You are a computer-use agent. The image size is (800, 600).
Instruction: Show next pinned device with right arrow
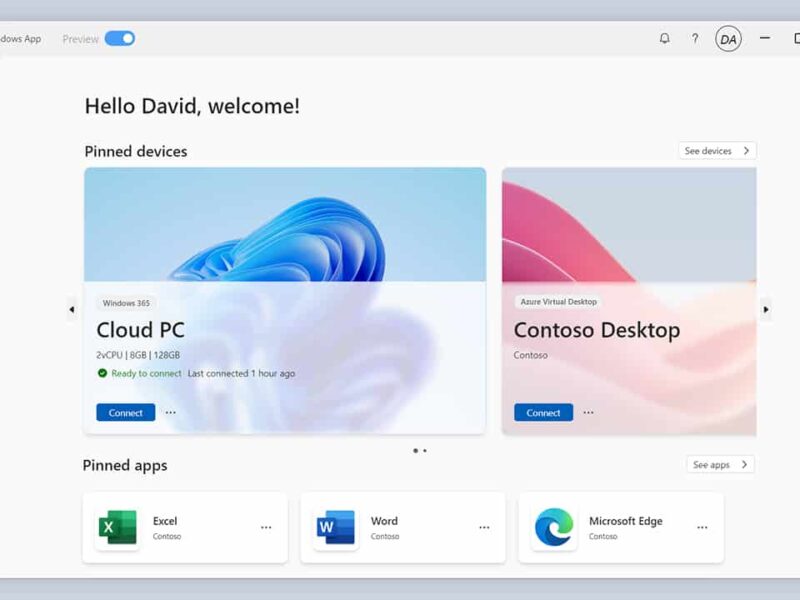click(x=766, y=309)
